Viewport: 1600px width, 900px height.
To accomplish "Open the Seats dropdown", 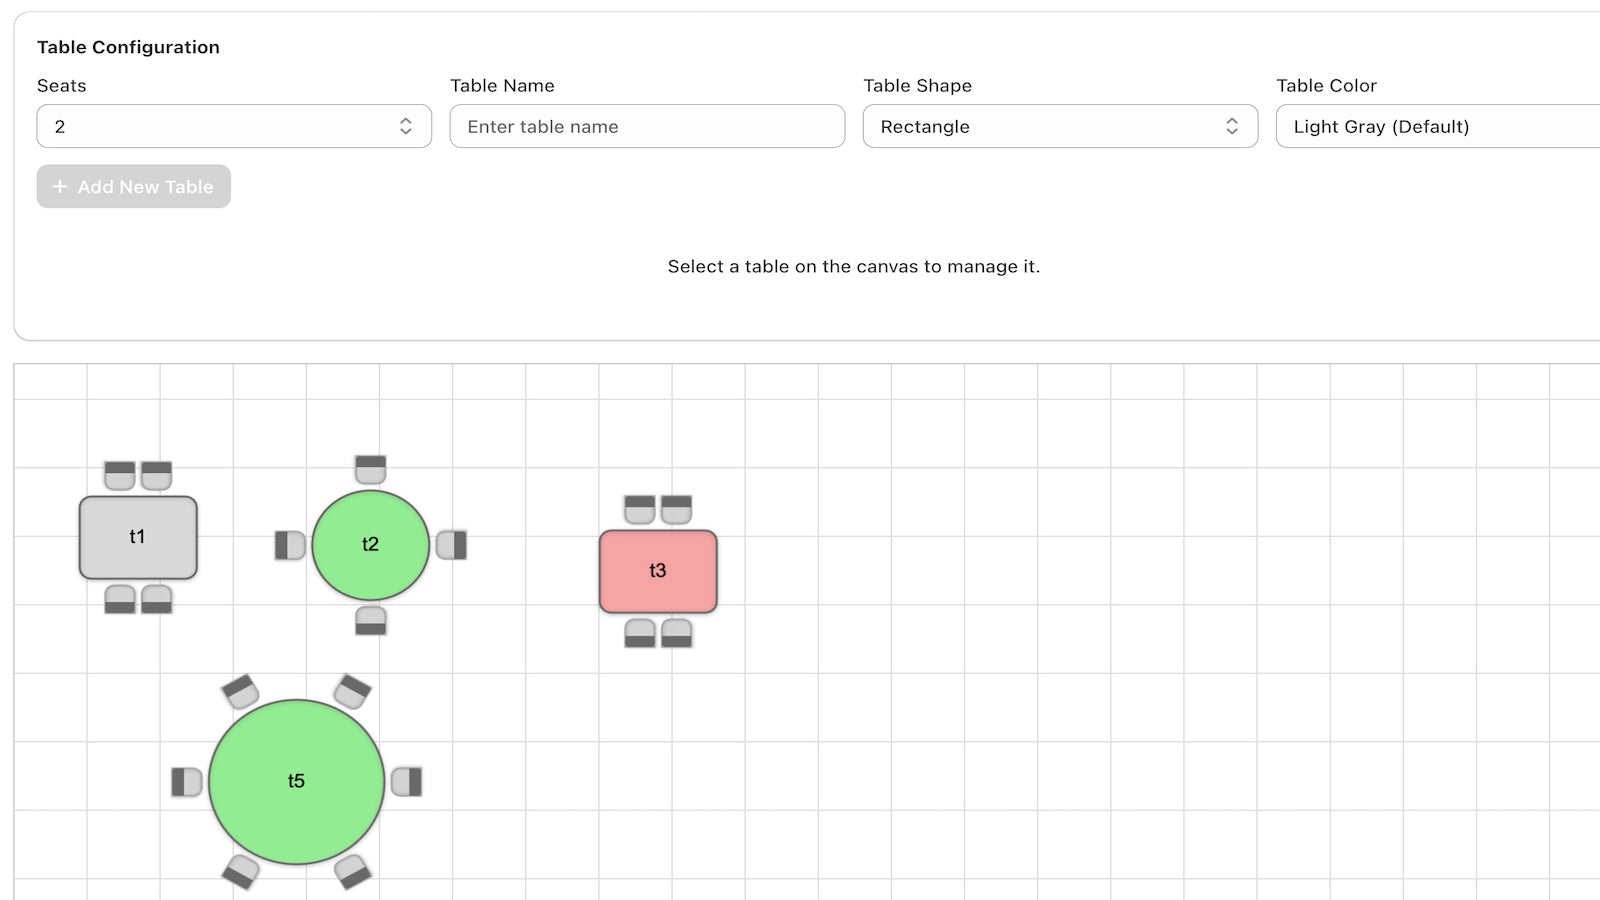I will coord(234,126).
